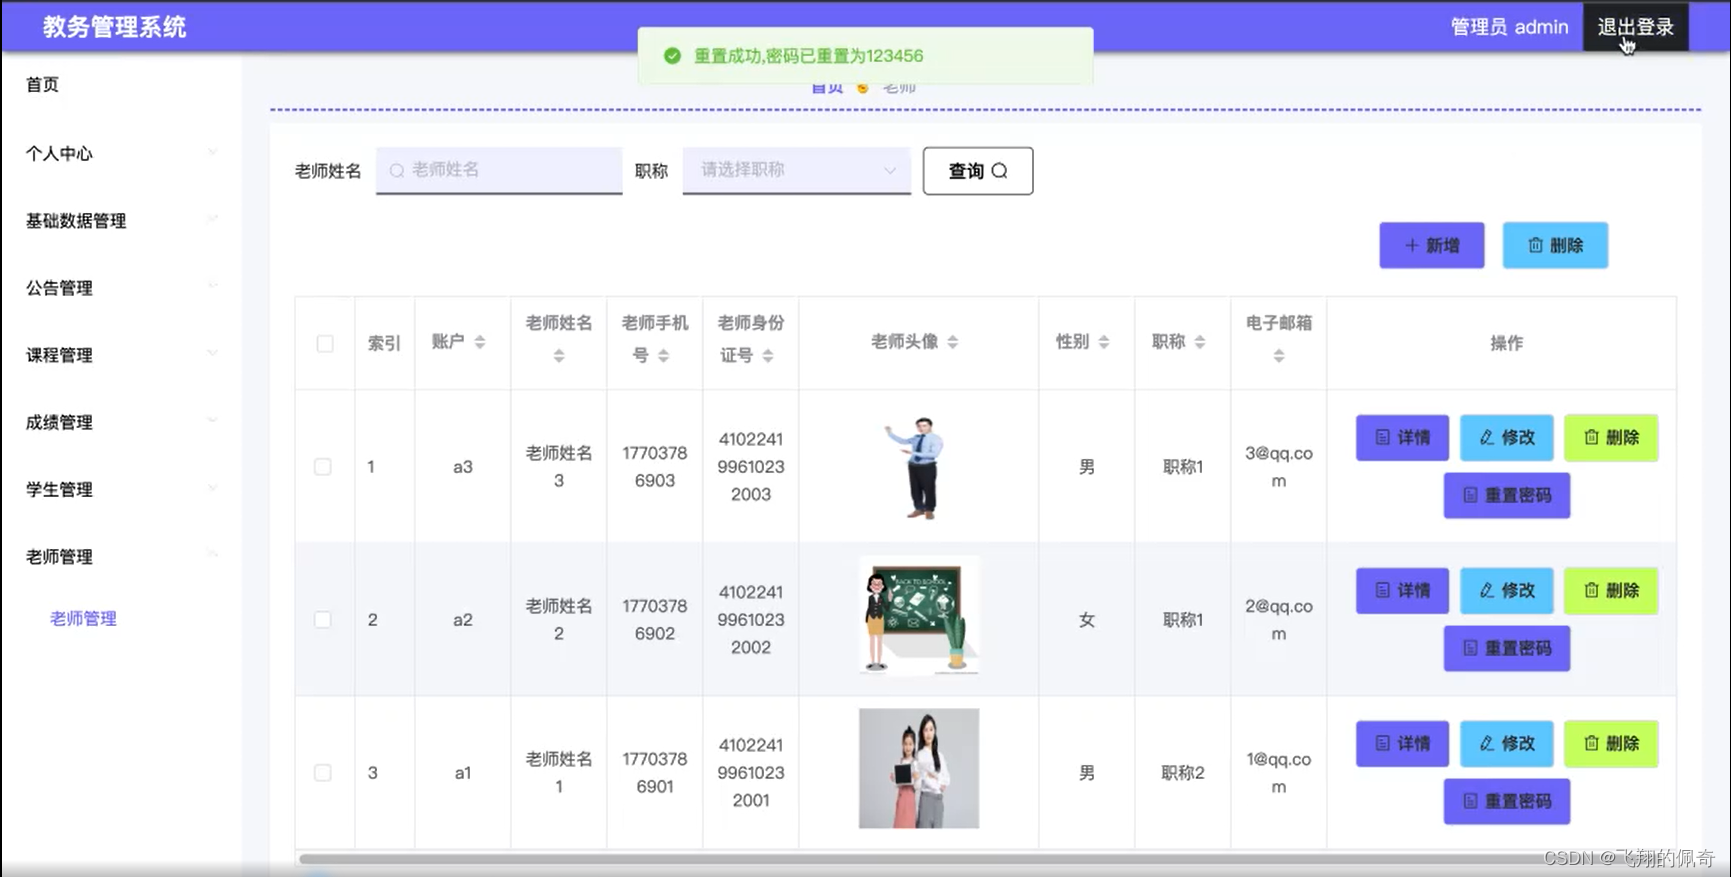Image resolution: width=1731 pixels, height=877 pixels.
Task: Go to 首页 in sidebar
Action: click(42, 85)
